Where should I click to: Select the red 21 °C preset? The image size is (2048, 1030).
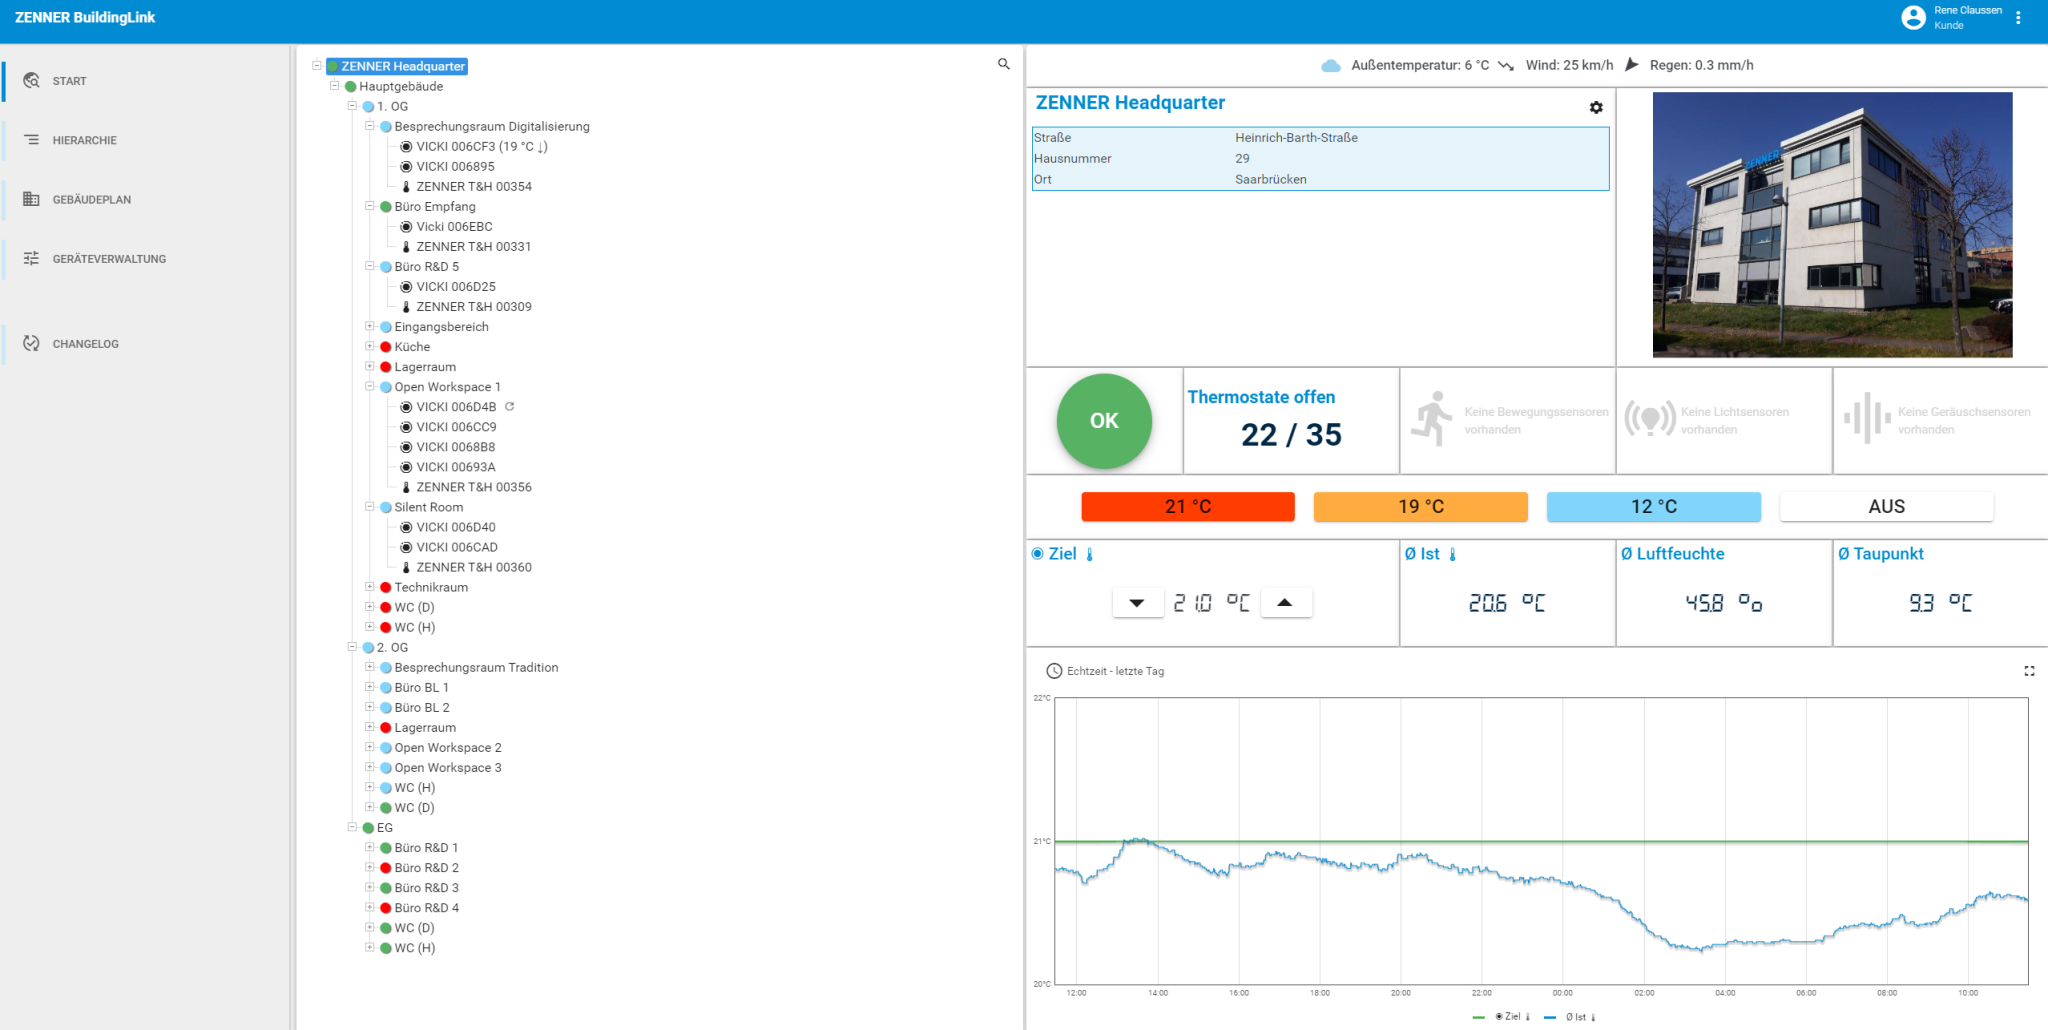click(1187, 507)
